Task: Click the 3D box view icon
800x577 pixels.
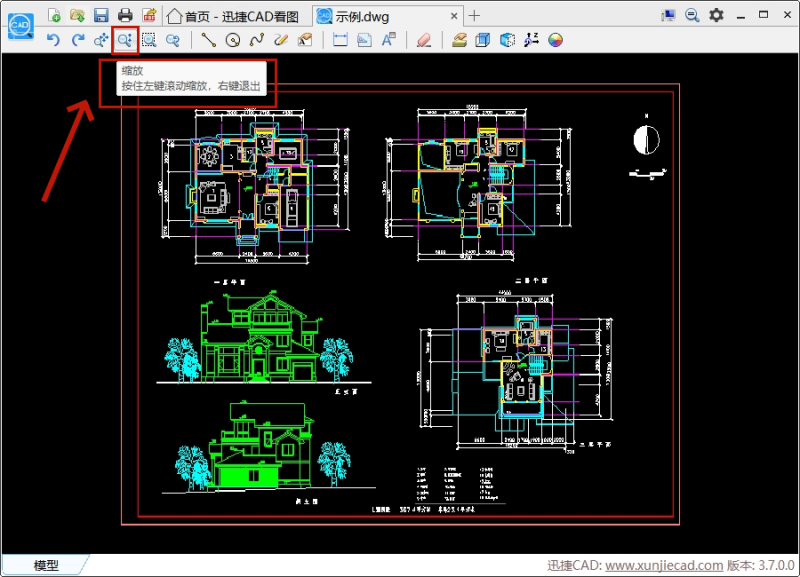Action: (483, 40)
